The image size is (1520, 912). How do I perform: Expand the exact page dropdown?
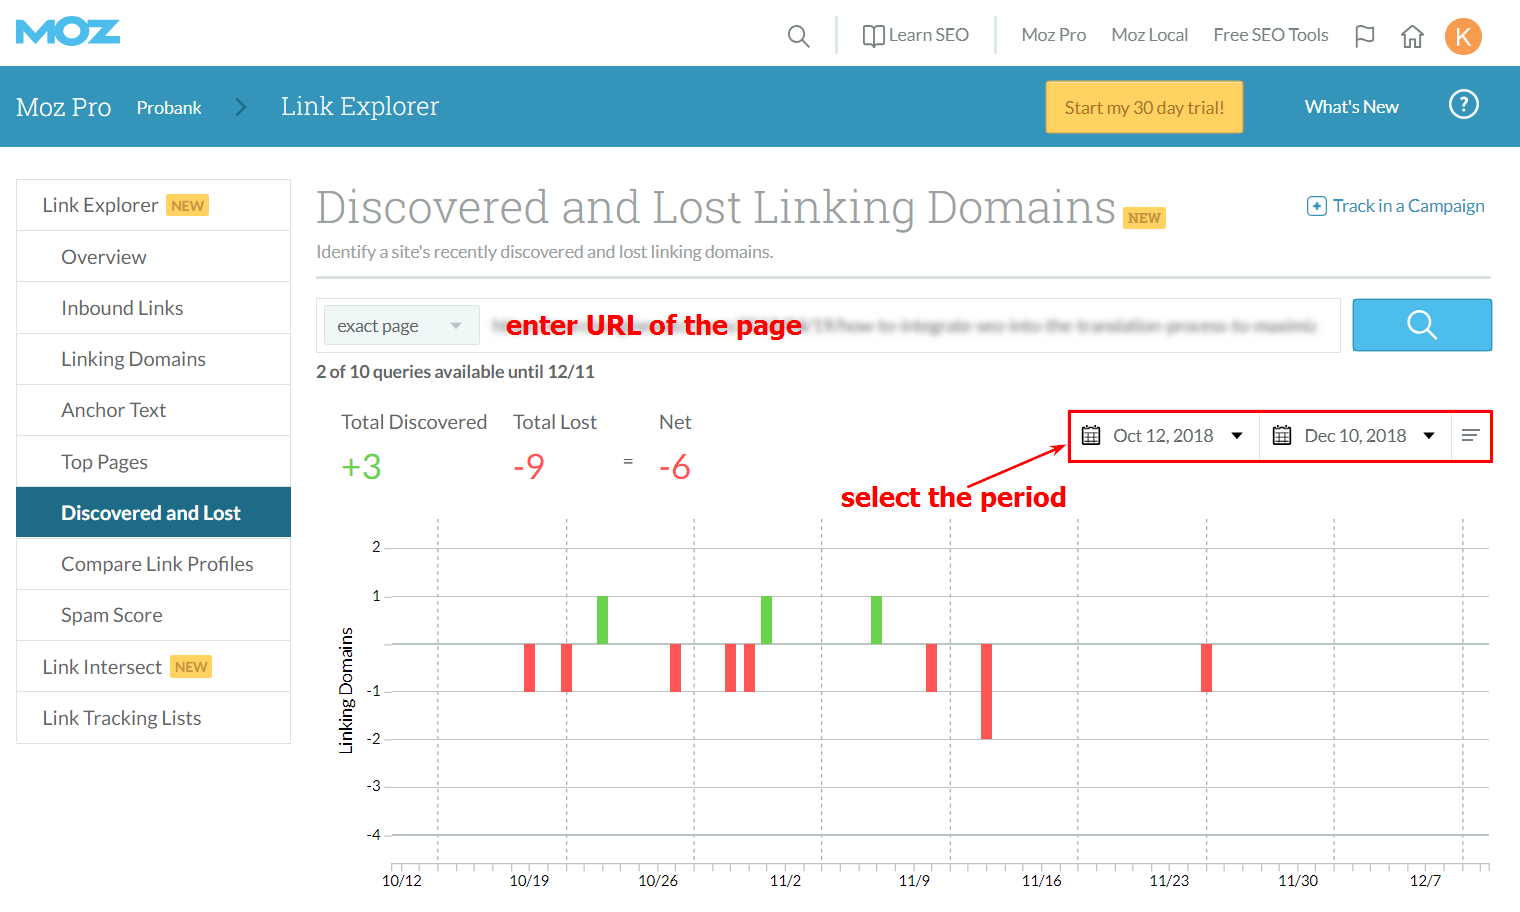(400, 325)
